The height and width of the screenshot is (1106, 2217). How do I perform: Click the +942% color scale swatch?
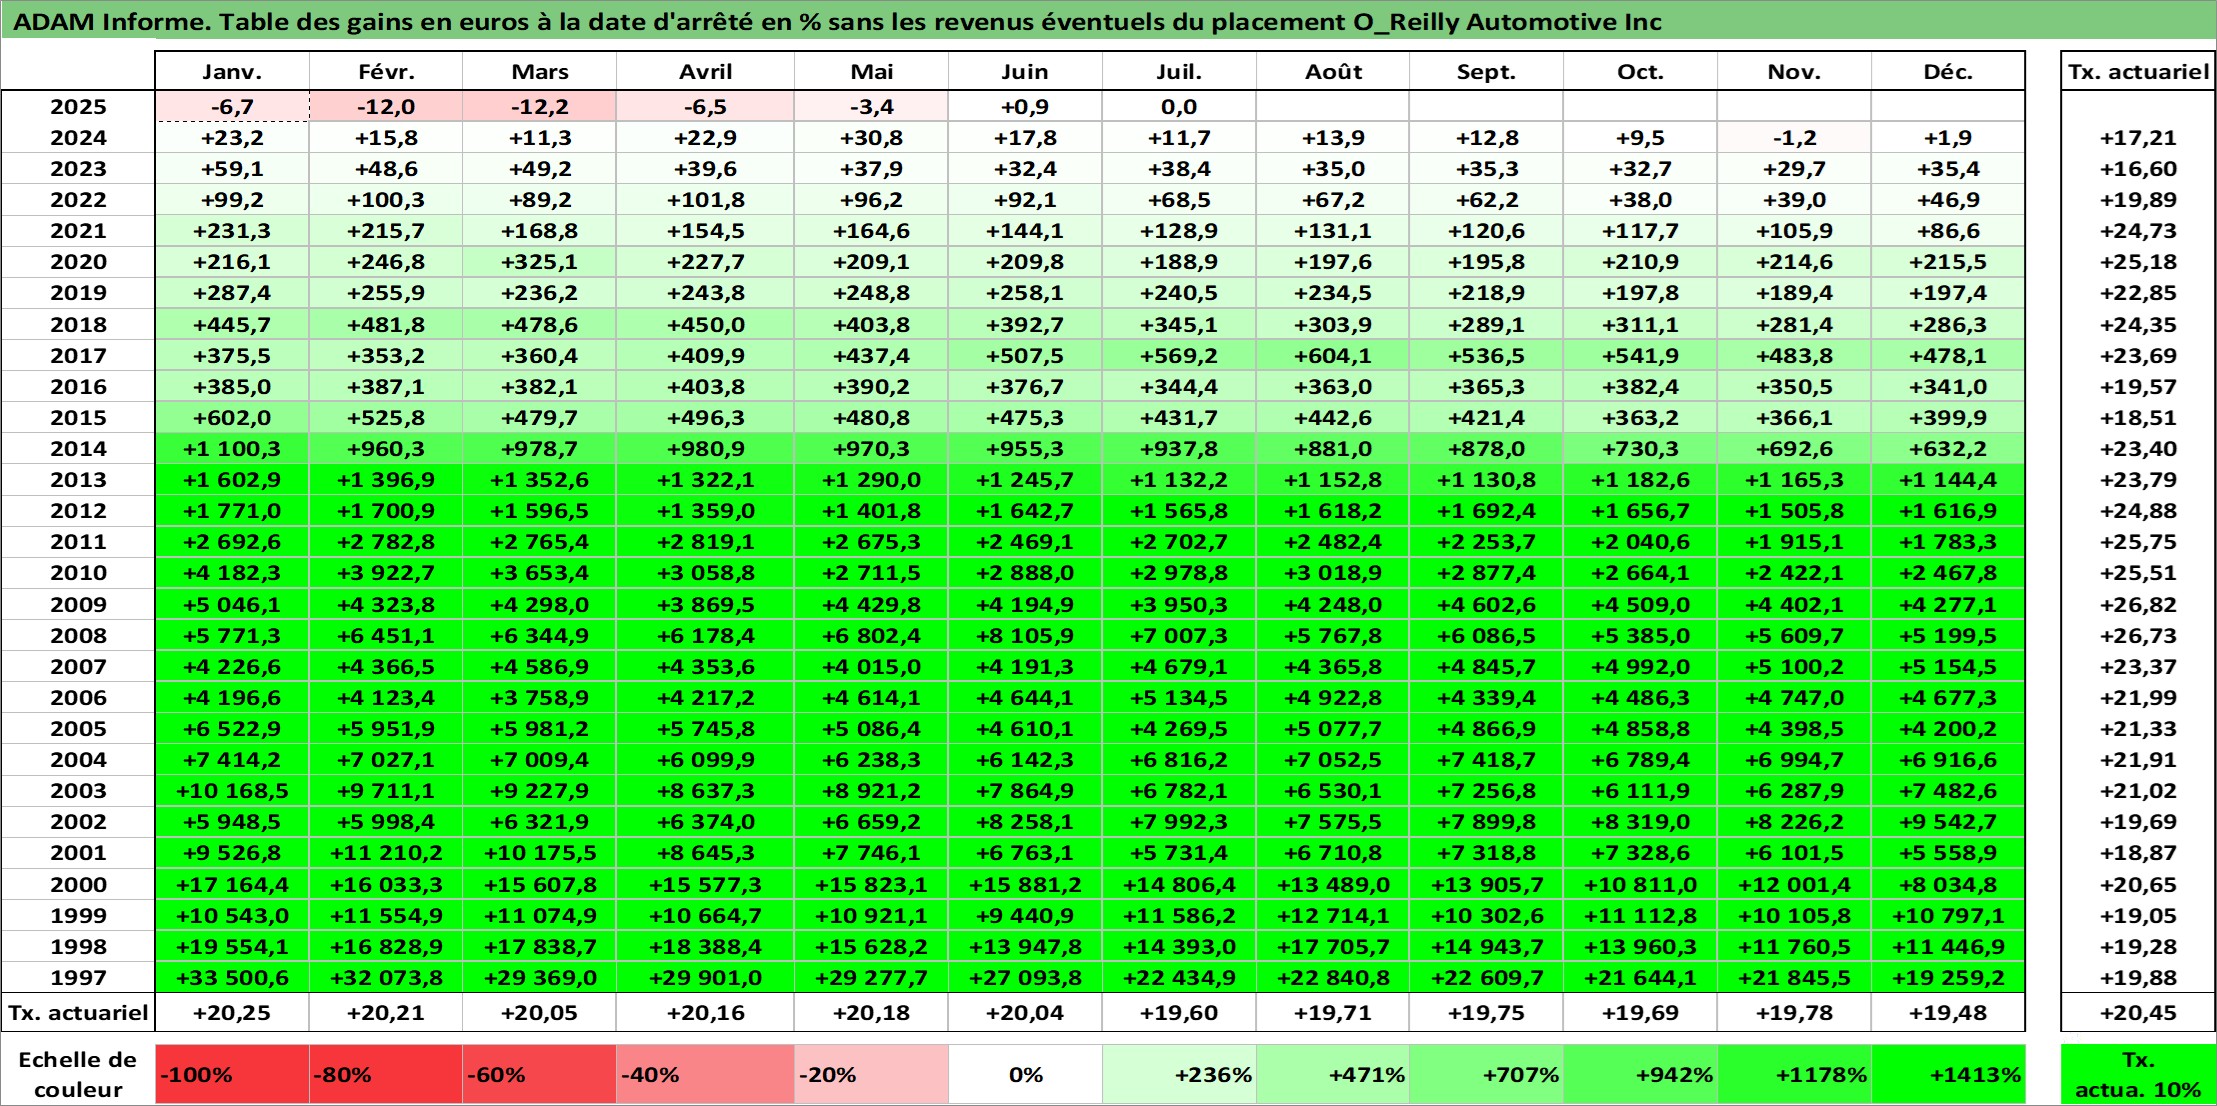click(x=1640, y=1075)
